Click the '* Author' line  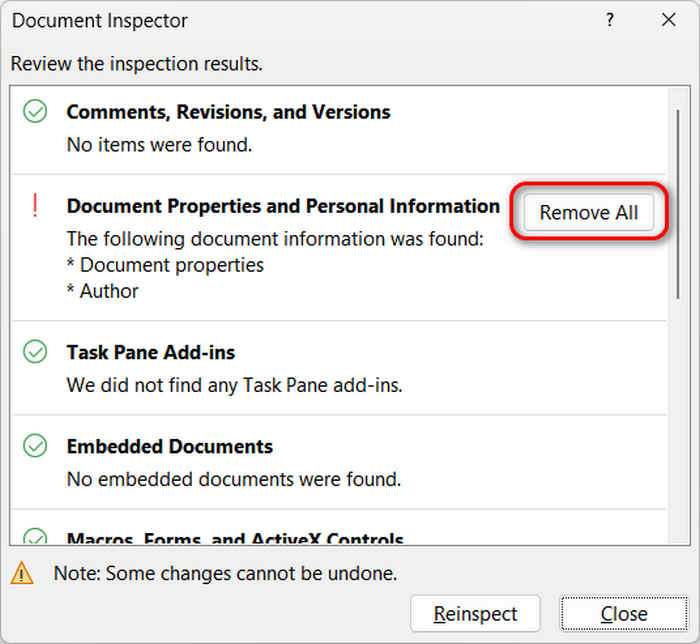(x=102, y=291)
